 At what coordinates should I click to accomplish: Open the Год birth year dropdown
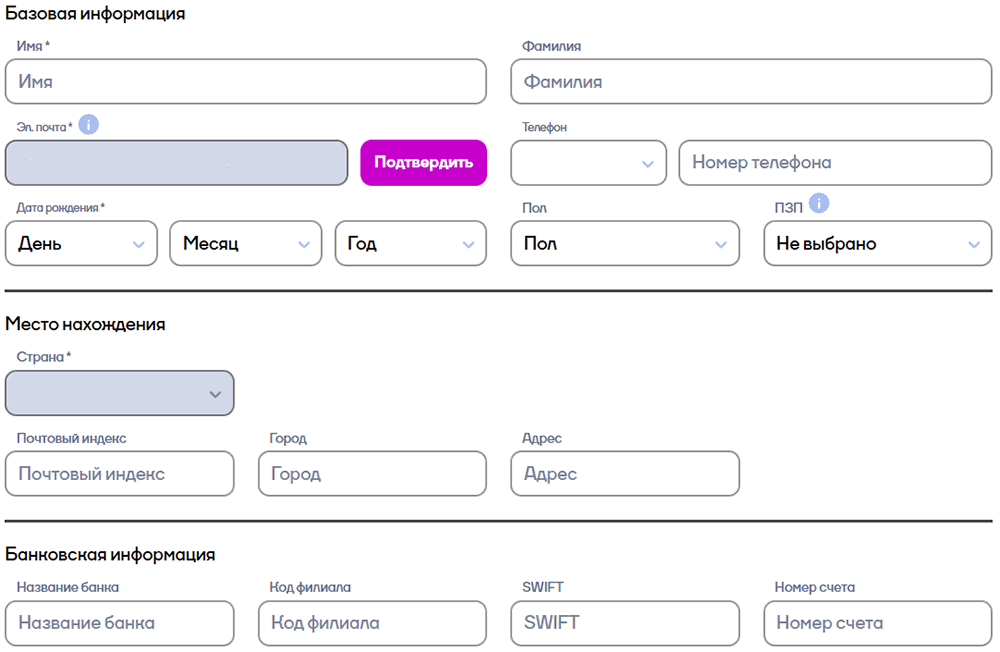click(x=410, y=243)
